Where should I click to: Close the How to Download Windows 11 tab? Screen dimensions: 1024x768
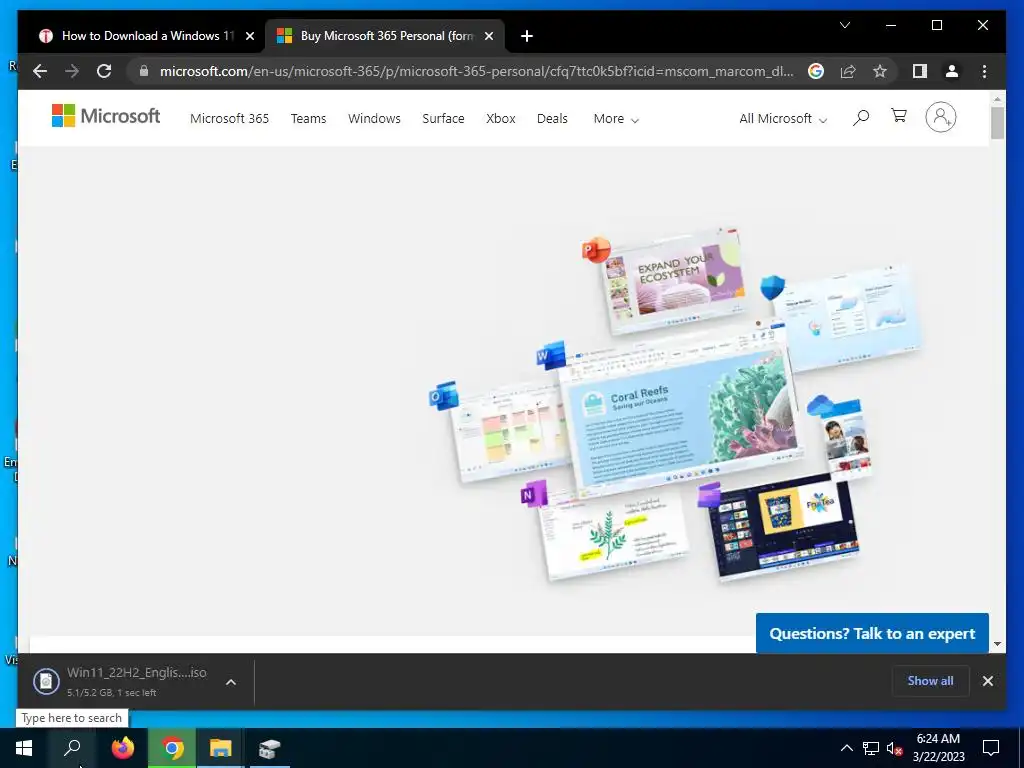(x=249, y=36)
